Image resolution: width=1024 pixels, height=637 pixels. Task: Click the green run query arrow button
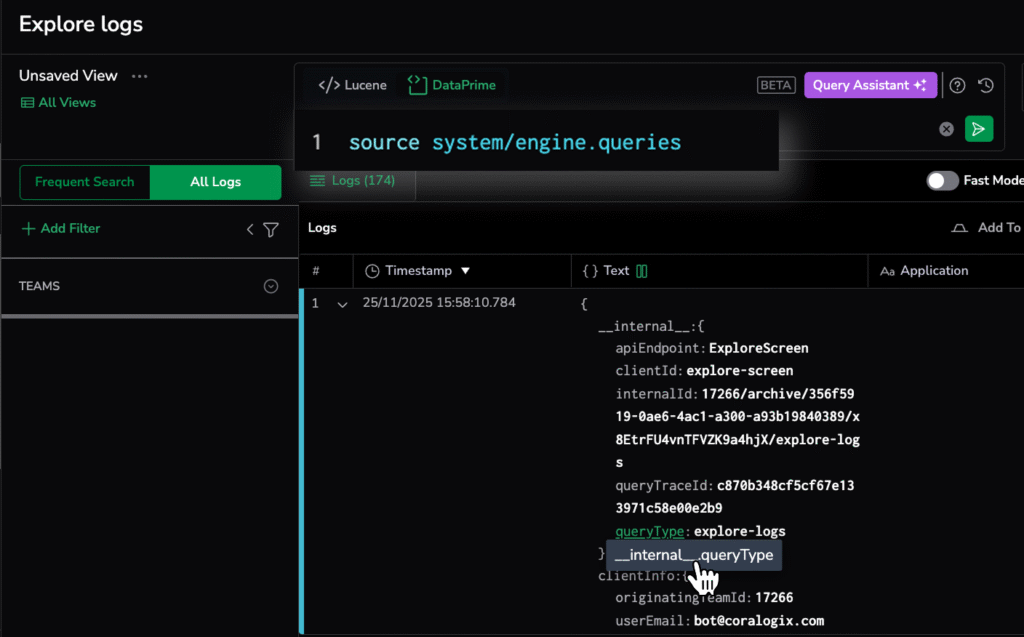[979, 129]
